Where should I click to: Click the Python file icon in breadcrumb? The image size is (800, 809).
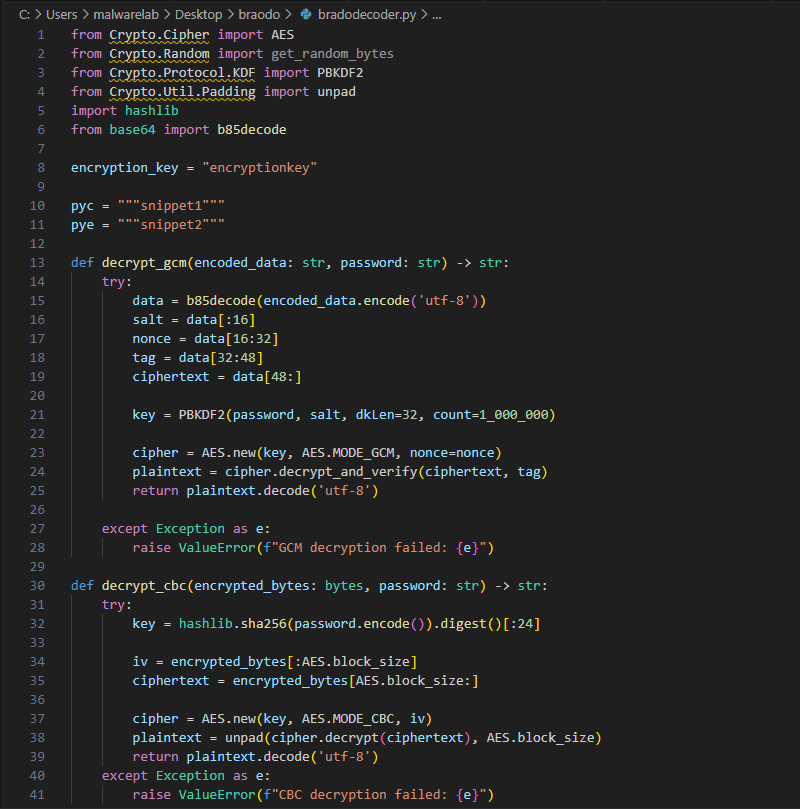pyautogui.click(x=306, y=16)
